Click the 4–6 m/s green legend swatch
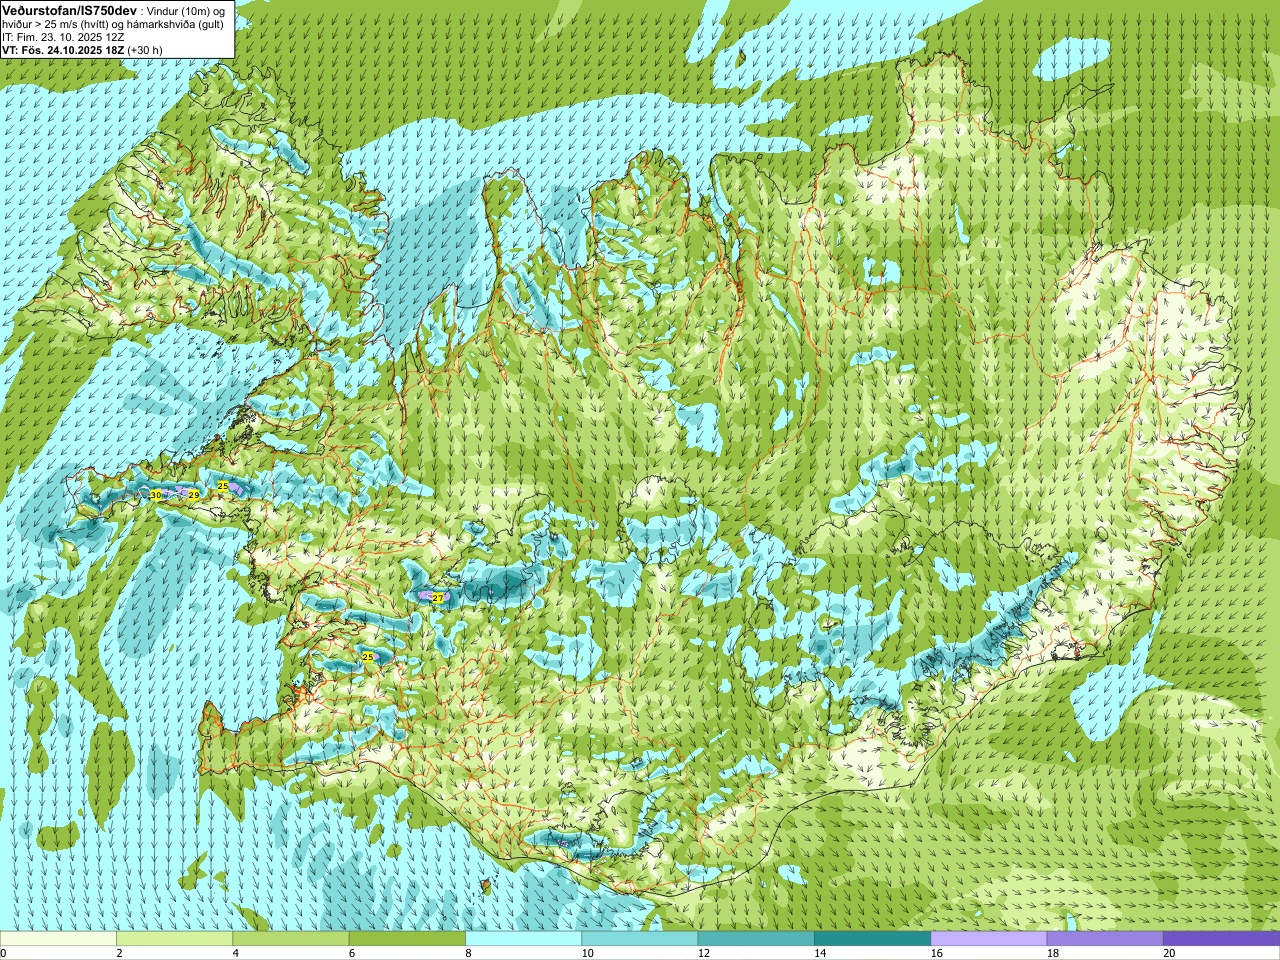Screen dimensions: 1280x960 click(291, 939)
